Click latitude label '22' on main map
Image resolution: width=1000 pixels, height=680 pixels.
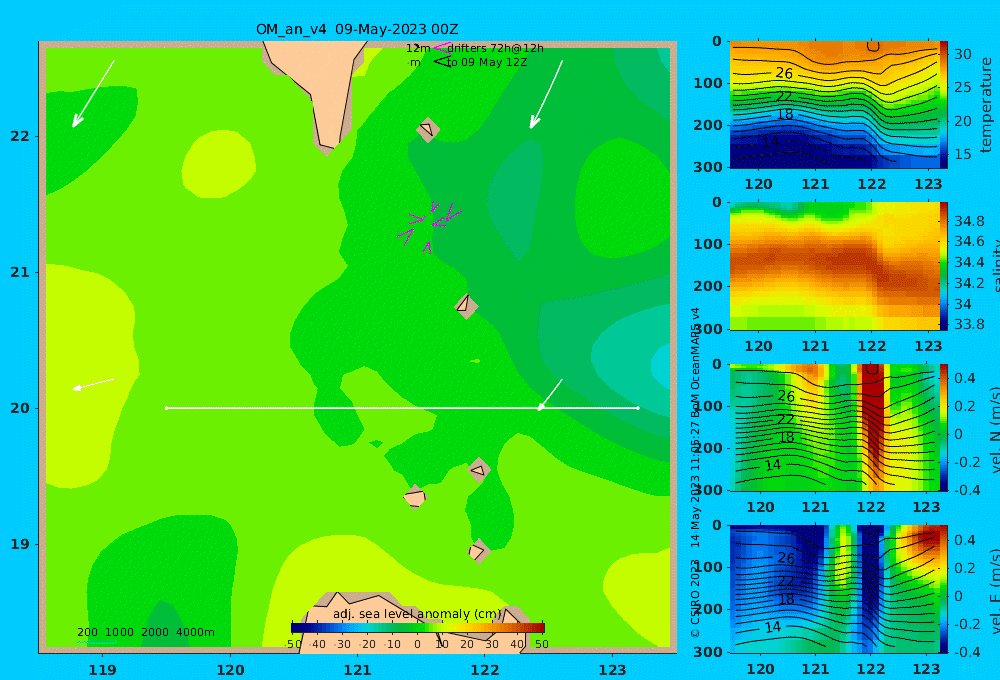pyautogui.click(x=20, y=136)
